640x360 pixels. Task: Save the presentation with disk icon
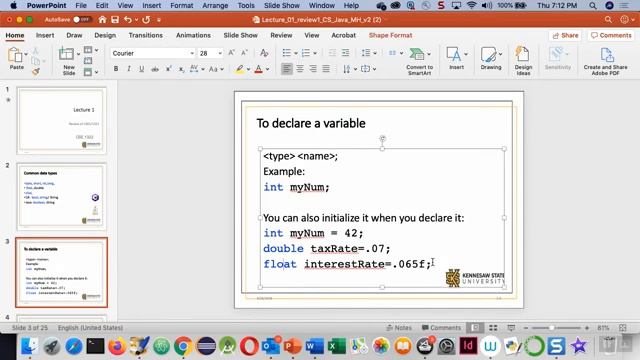115,20
